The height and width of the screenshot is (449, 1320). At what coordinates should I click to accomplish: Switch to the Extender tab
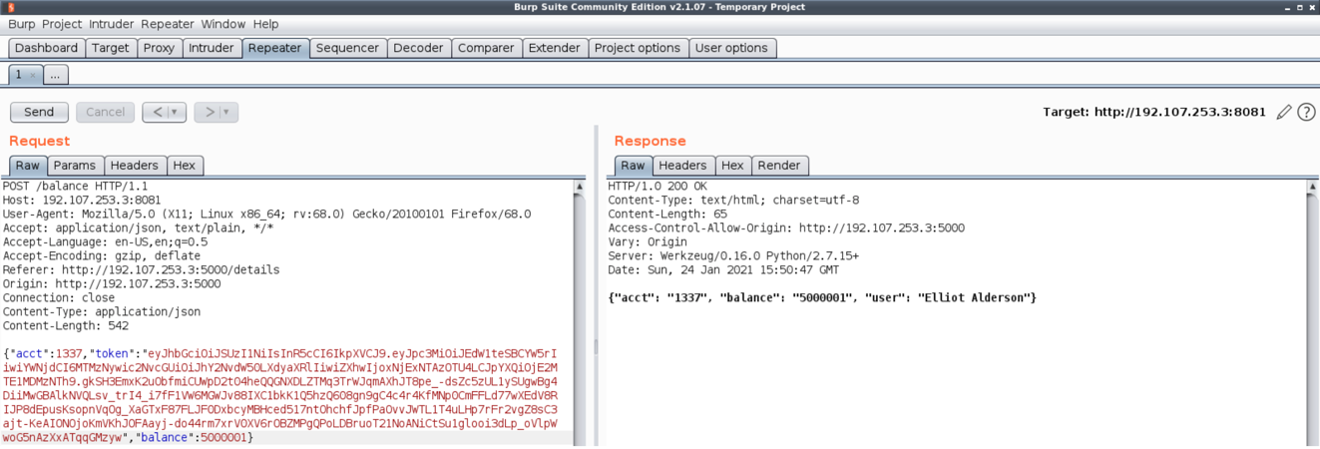(554, 48)
